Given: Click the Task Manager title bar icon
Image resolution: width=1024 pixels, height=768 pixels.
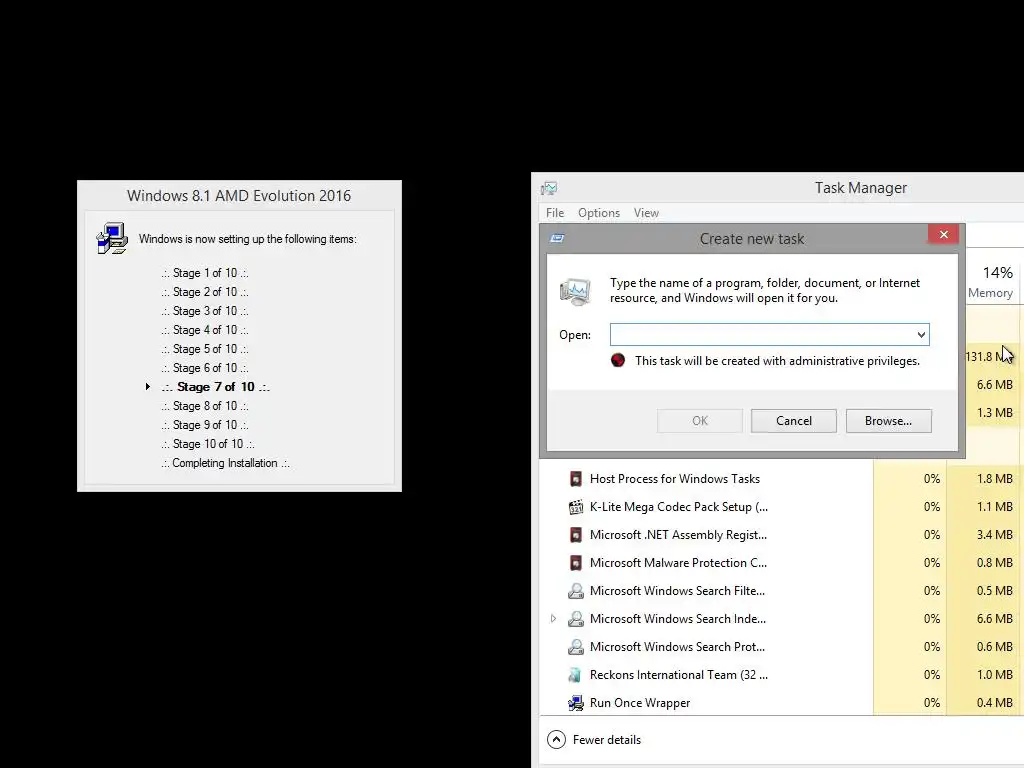Looking at the screenshot, I should click(x=549, y=189).
